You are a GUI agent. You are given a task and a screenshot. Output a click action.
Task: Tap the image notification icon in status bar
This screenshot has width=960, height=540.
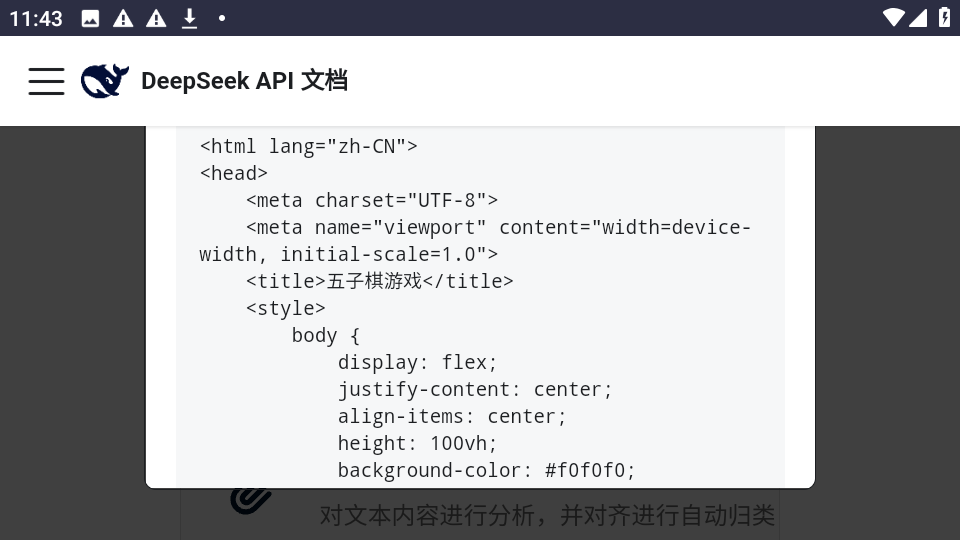click(90, 18)
